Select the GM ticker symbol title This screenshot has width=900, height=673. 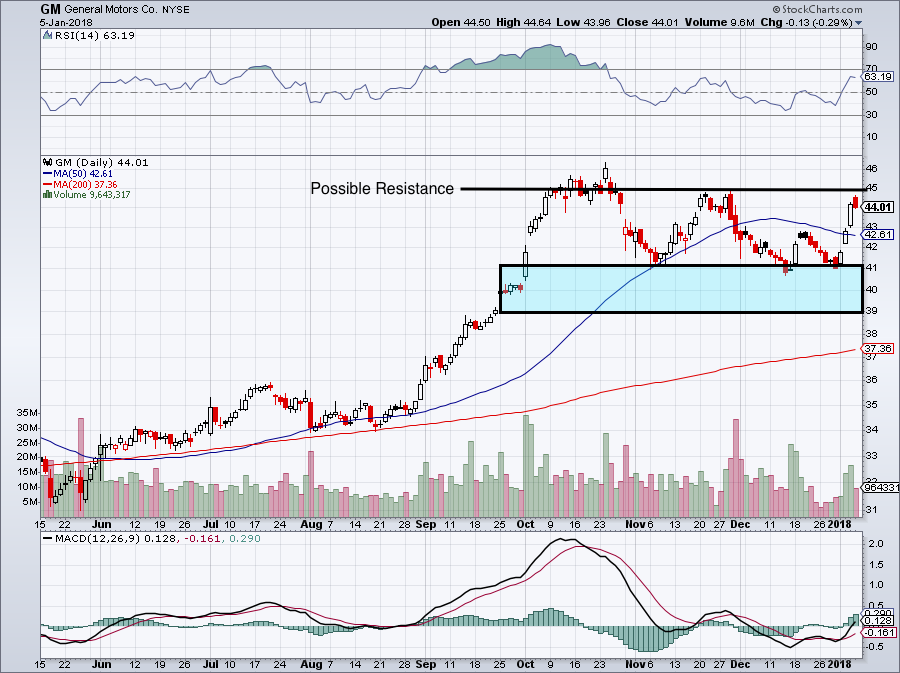(51, 9)
